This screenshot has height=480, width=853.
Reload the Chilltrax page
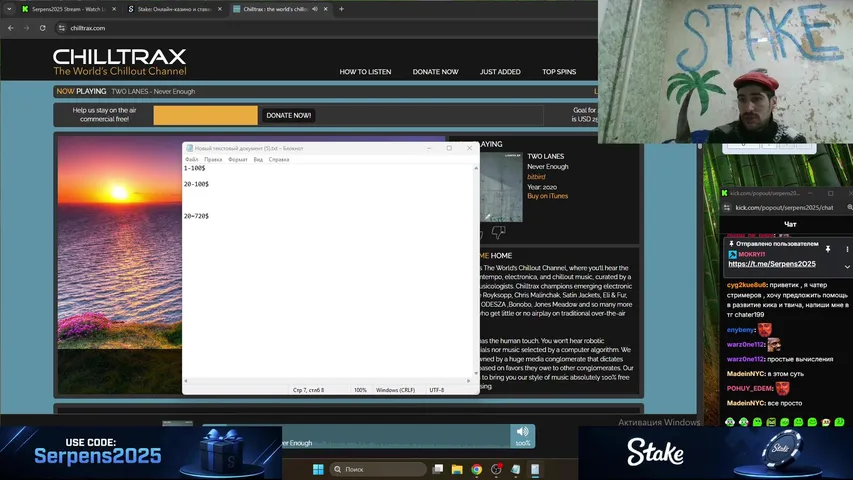click(42, 28)
